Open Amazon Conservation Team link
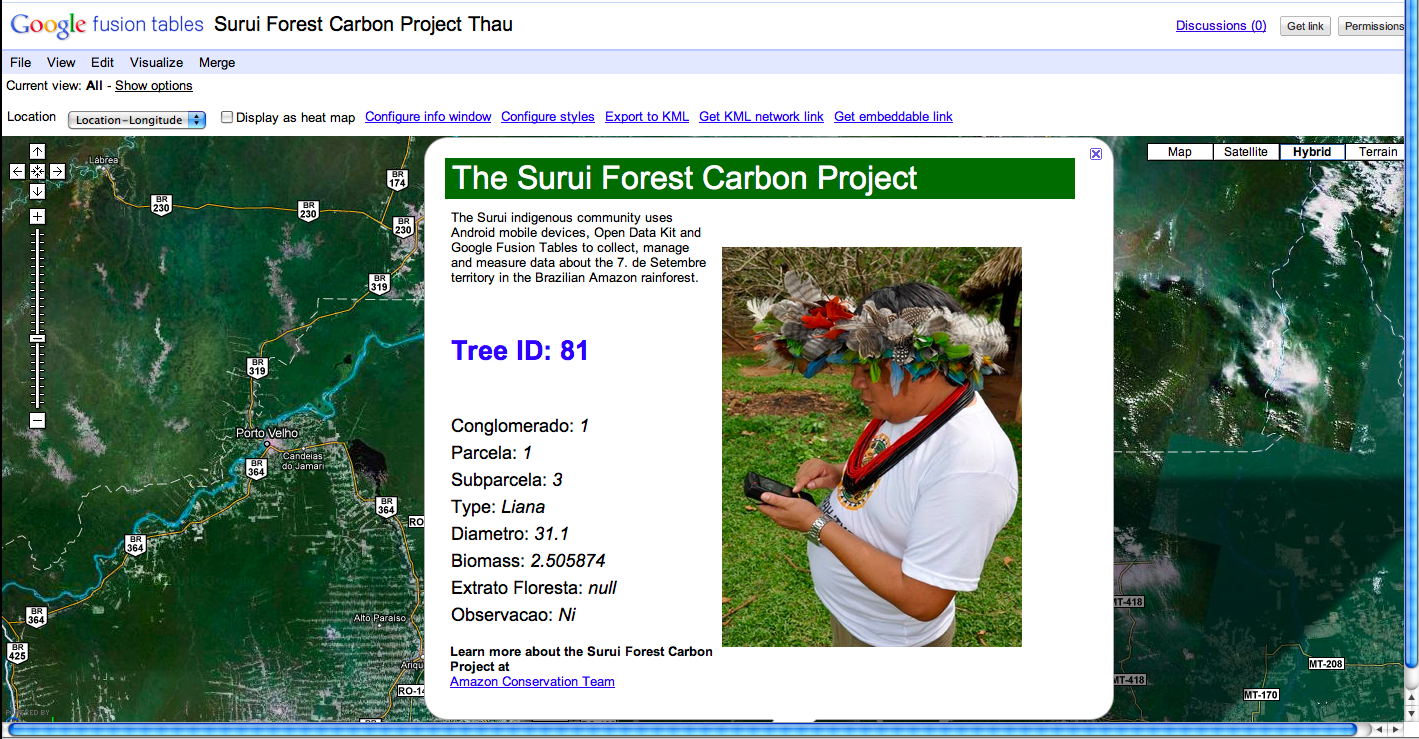1419x739 pixels. pyautogui.click(x=532, y=682)
